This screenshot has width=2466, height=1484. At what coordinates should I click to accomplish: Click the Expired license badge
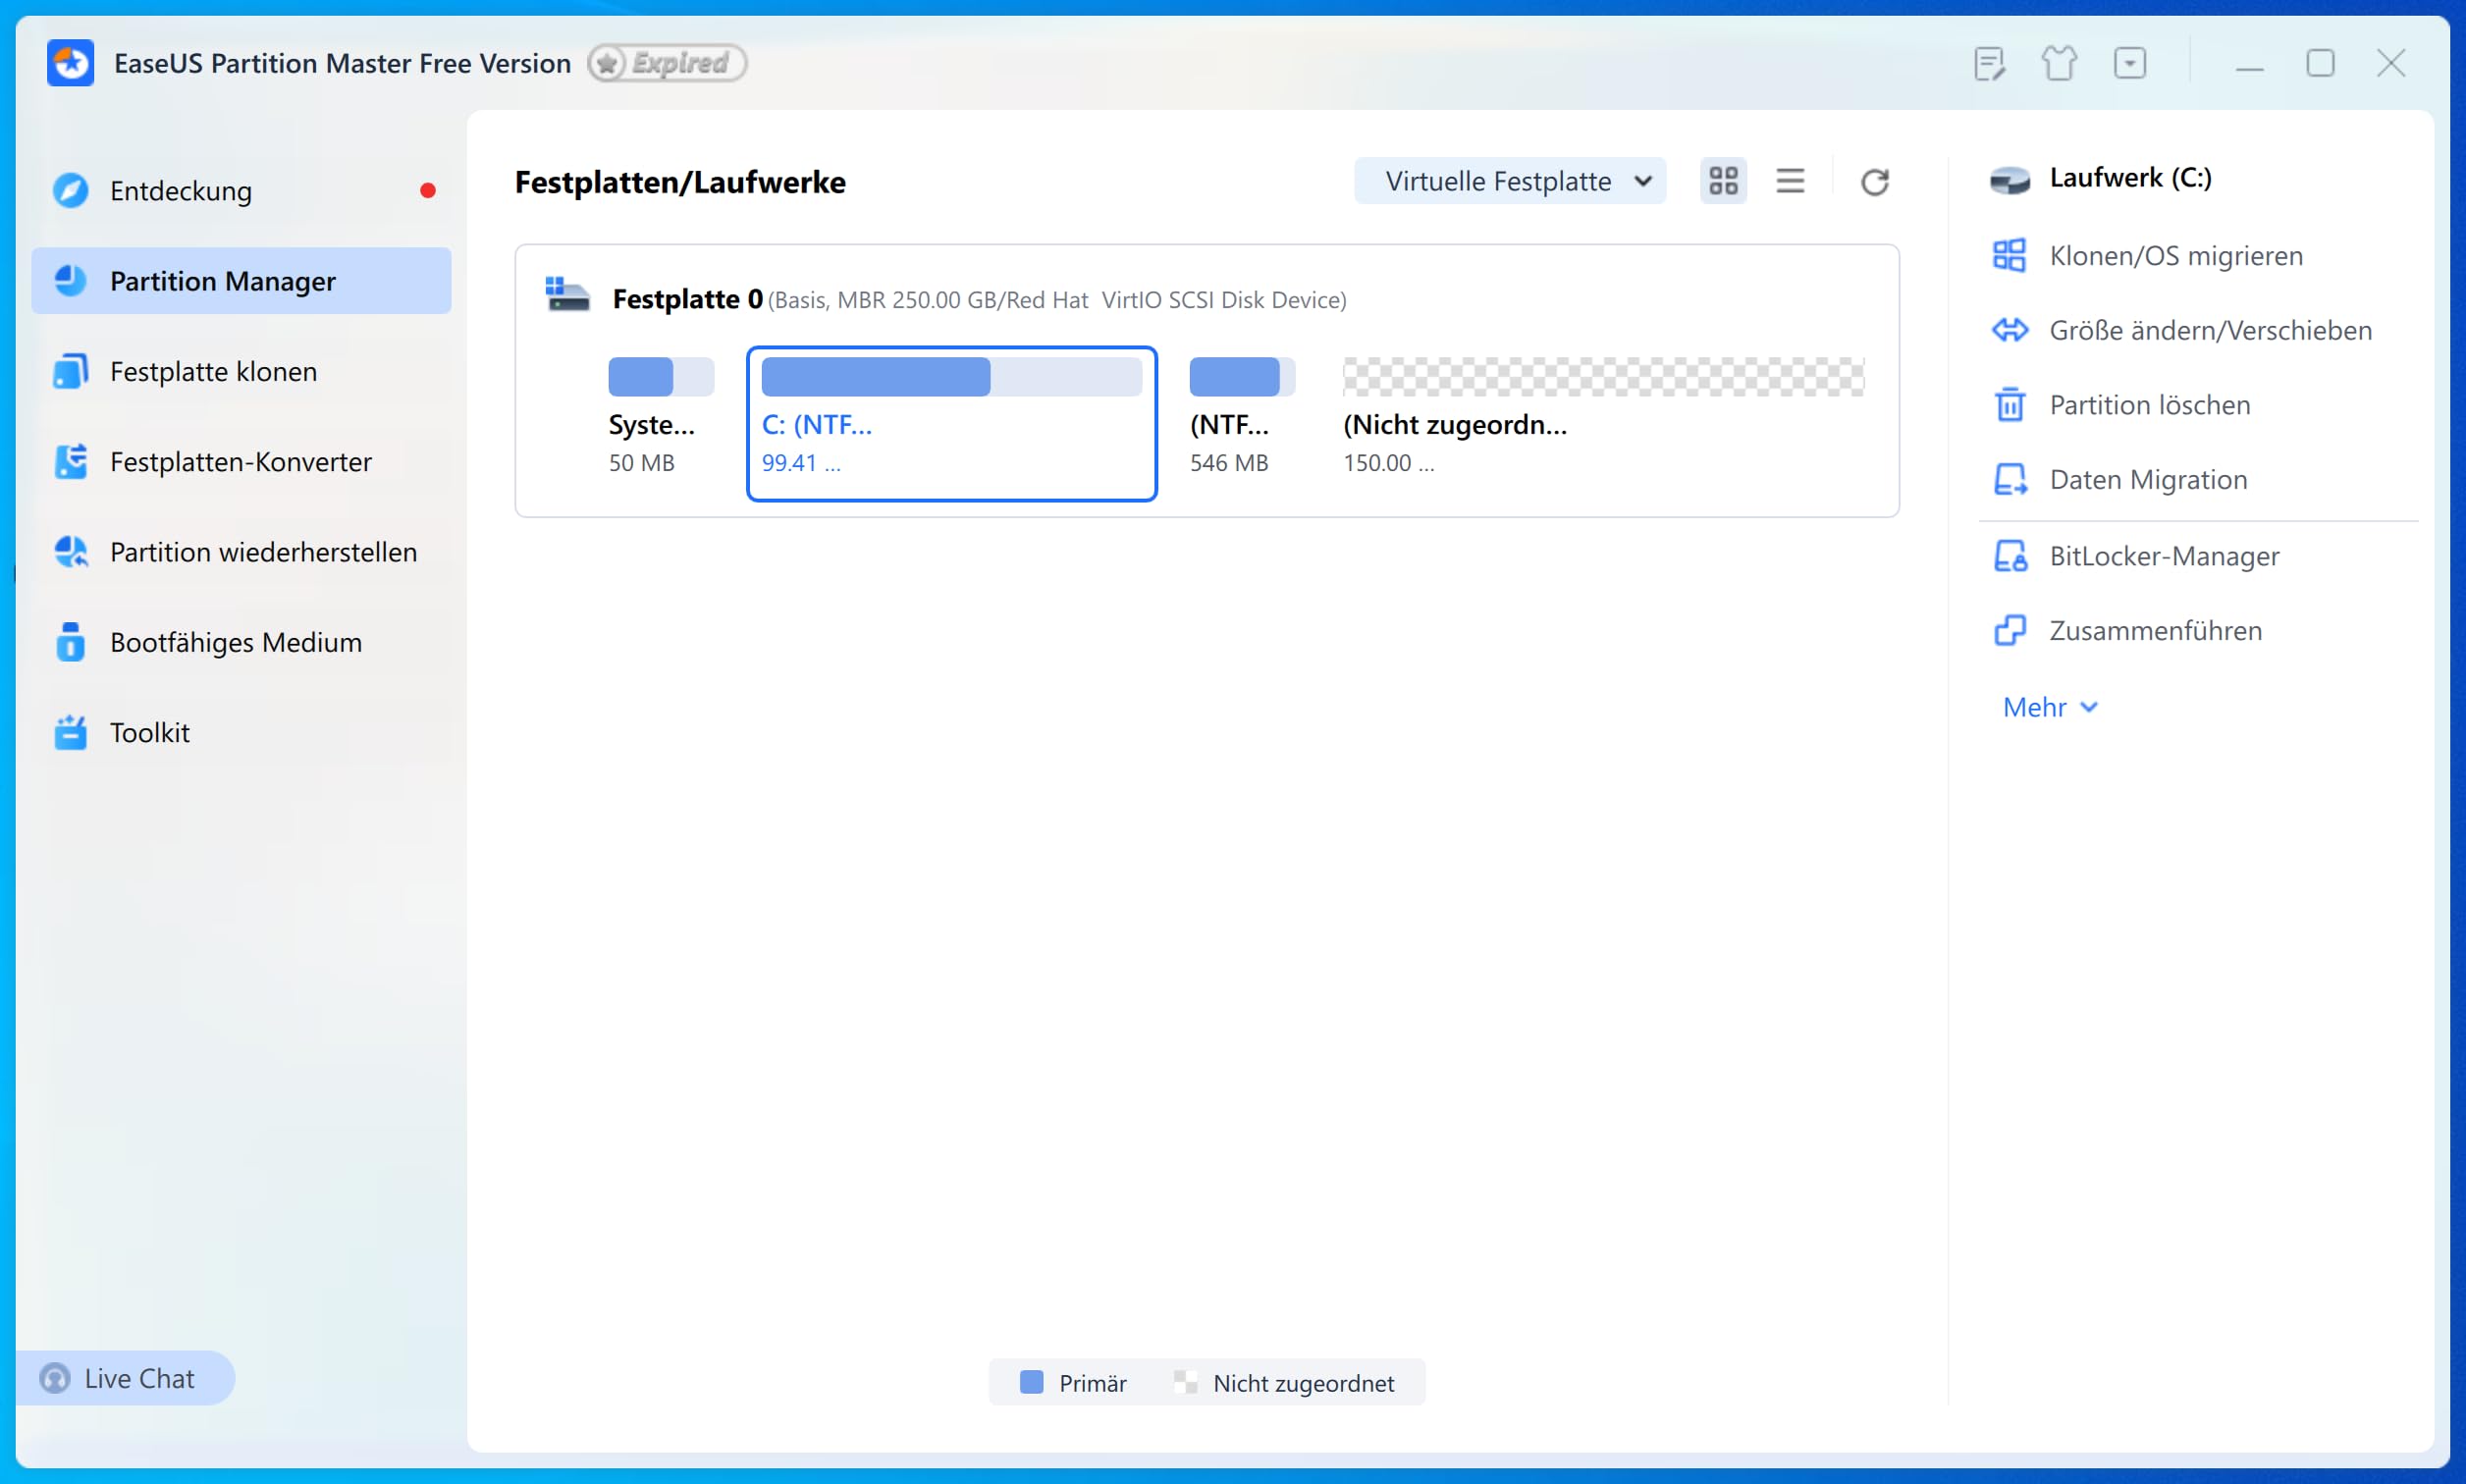[666, 63]
